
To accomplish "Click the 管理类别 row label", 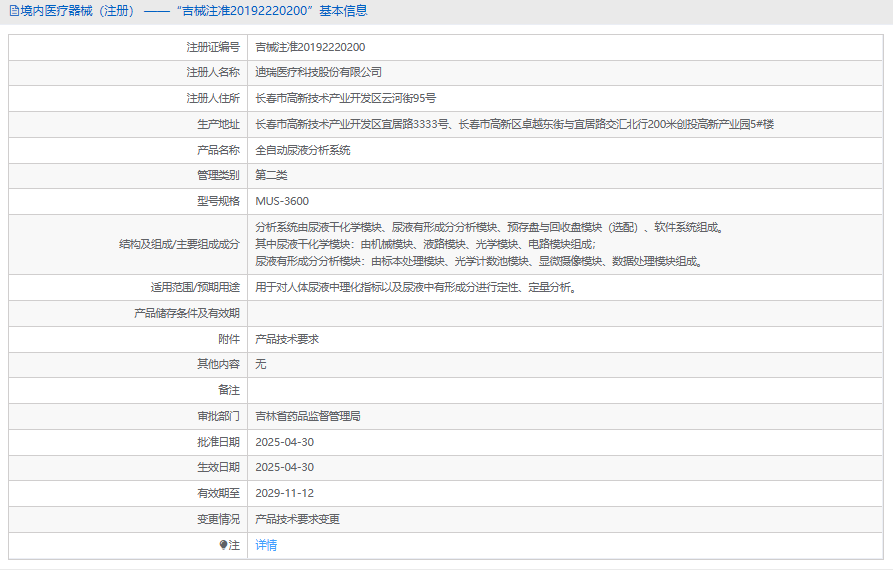I will point(218,175).
